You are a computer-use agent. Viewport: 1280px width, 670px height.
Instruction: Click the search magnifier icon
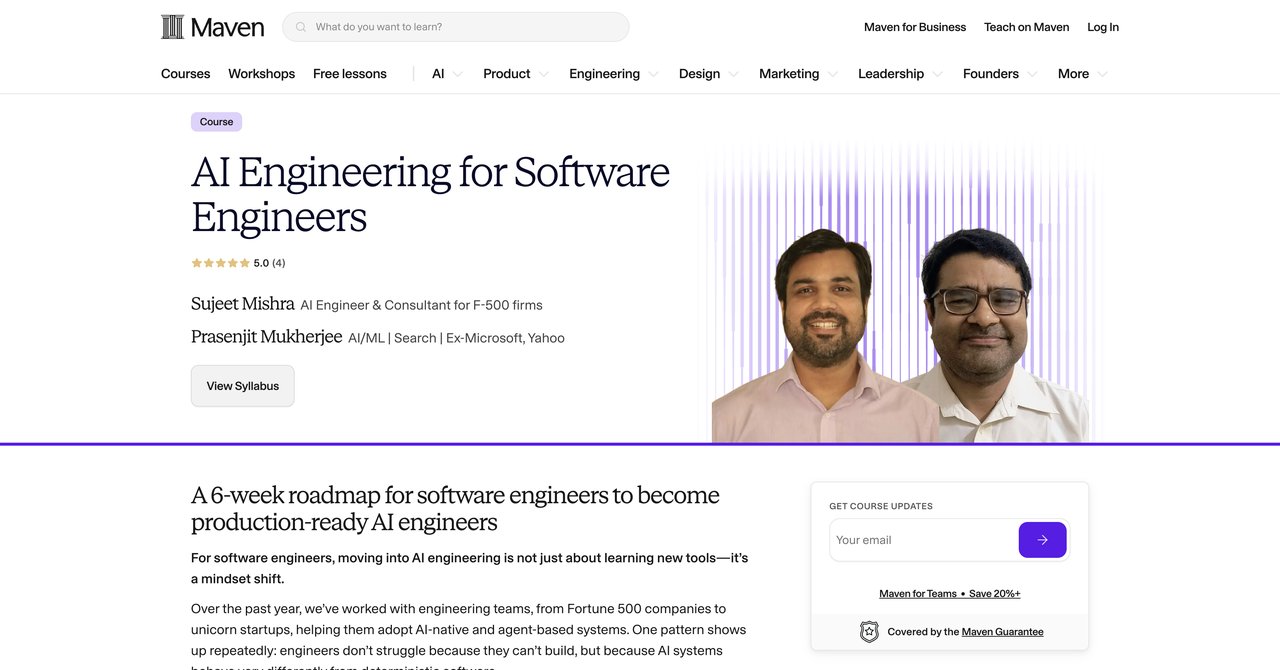[301, 27]
